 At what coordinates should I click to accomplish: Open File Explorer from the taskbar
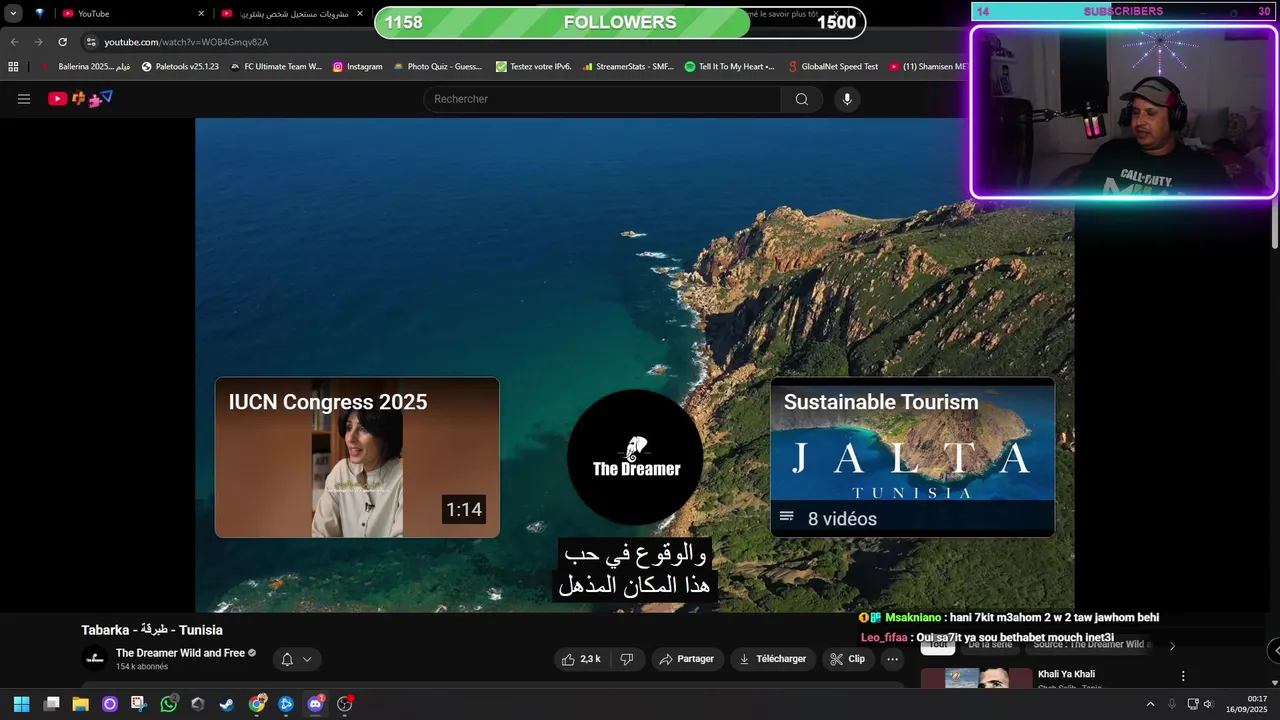[x=80, y=704]
